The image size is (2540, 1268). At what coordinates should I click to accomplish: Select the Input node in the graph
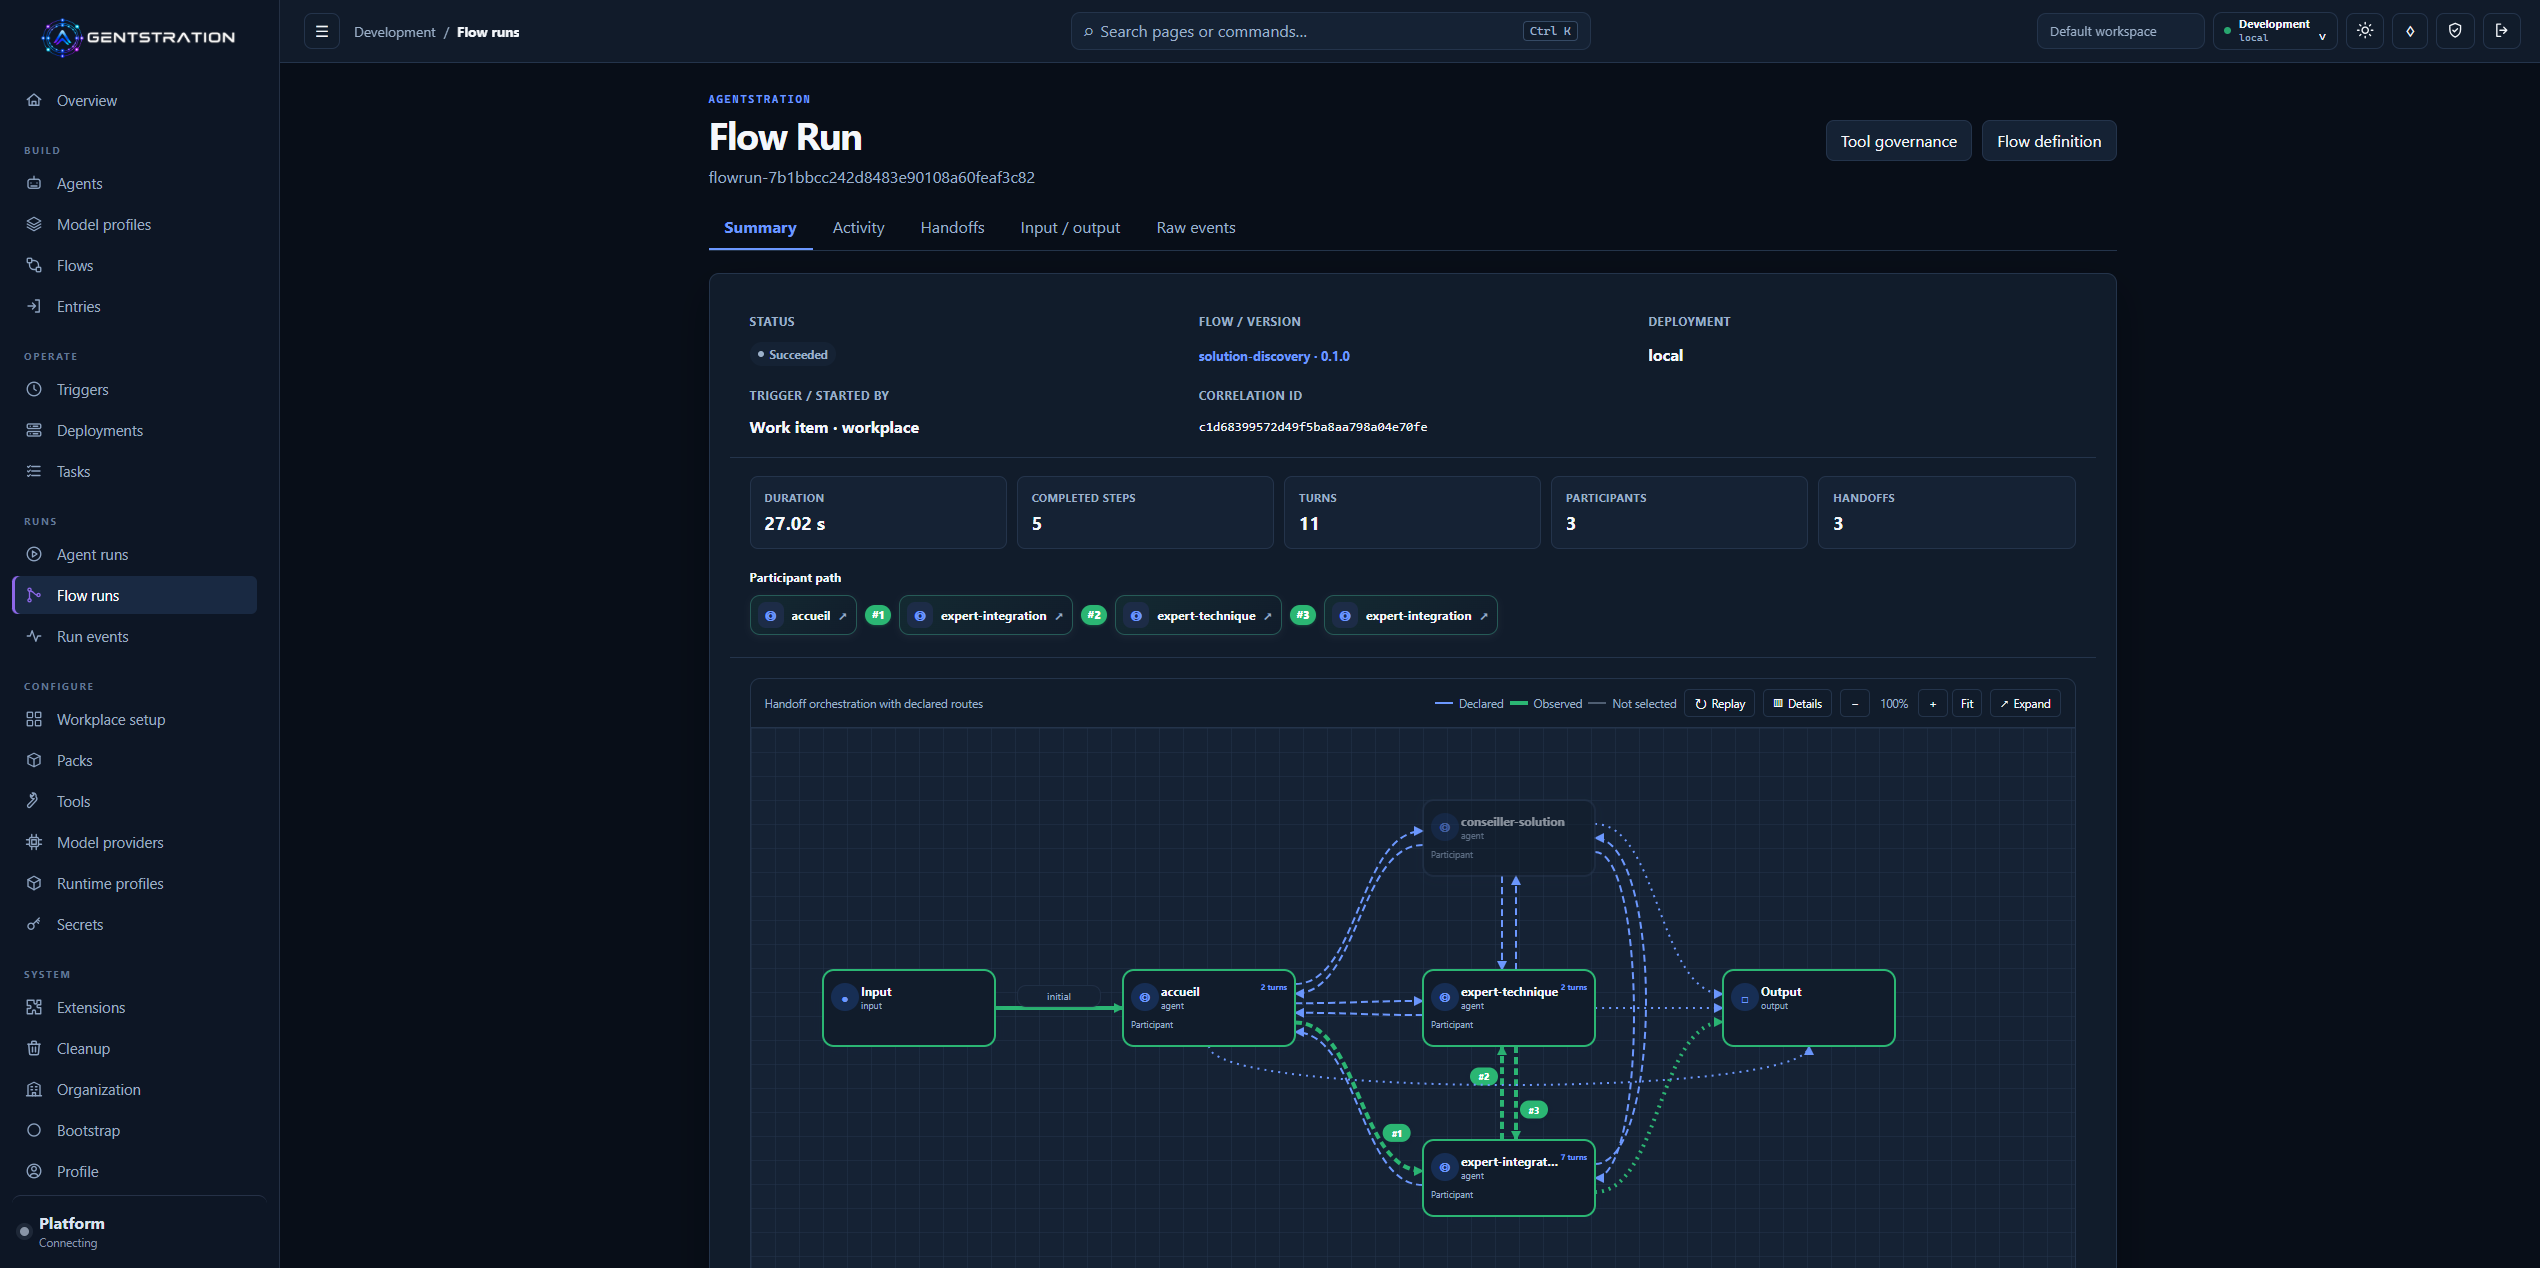[x=909, y=1008]
